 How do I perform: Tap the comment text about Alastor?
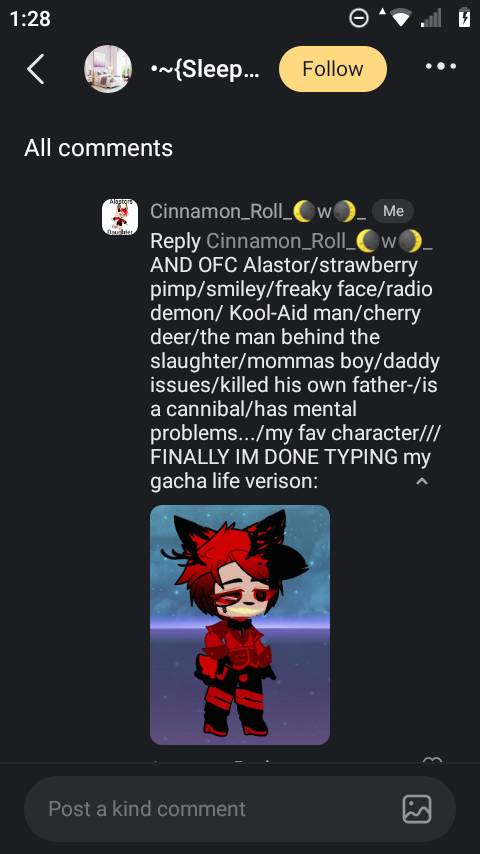click(295, 373)
